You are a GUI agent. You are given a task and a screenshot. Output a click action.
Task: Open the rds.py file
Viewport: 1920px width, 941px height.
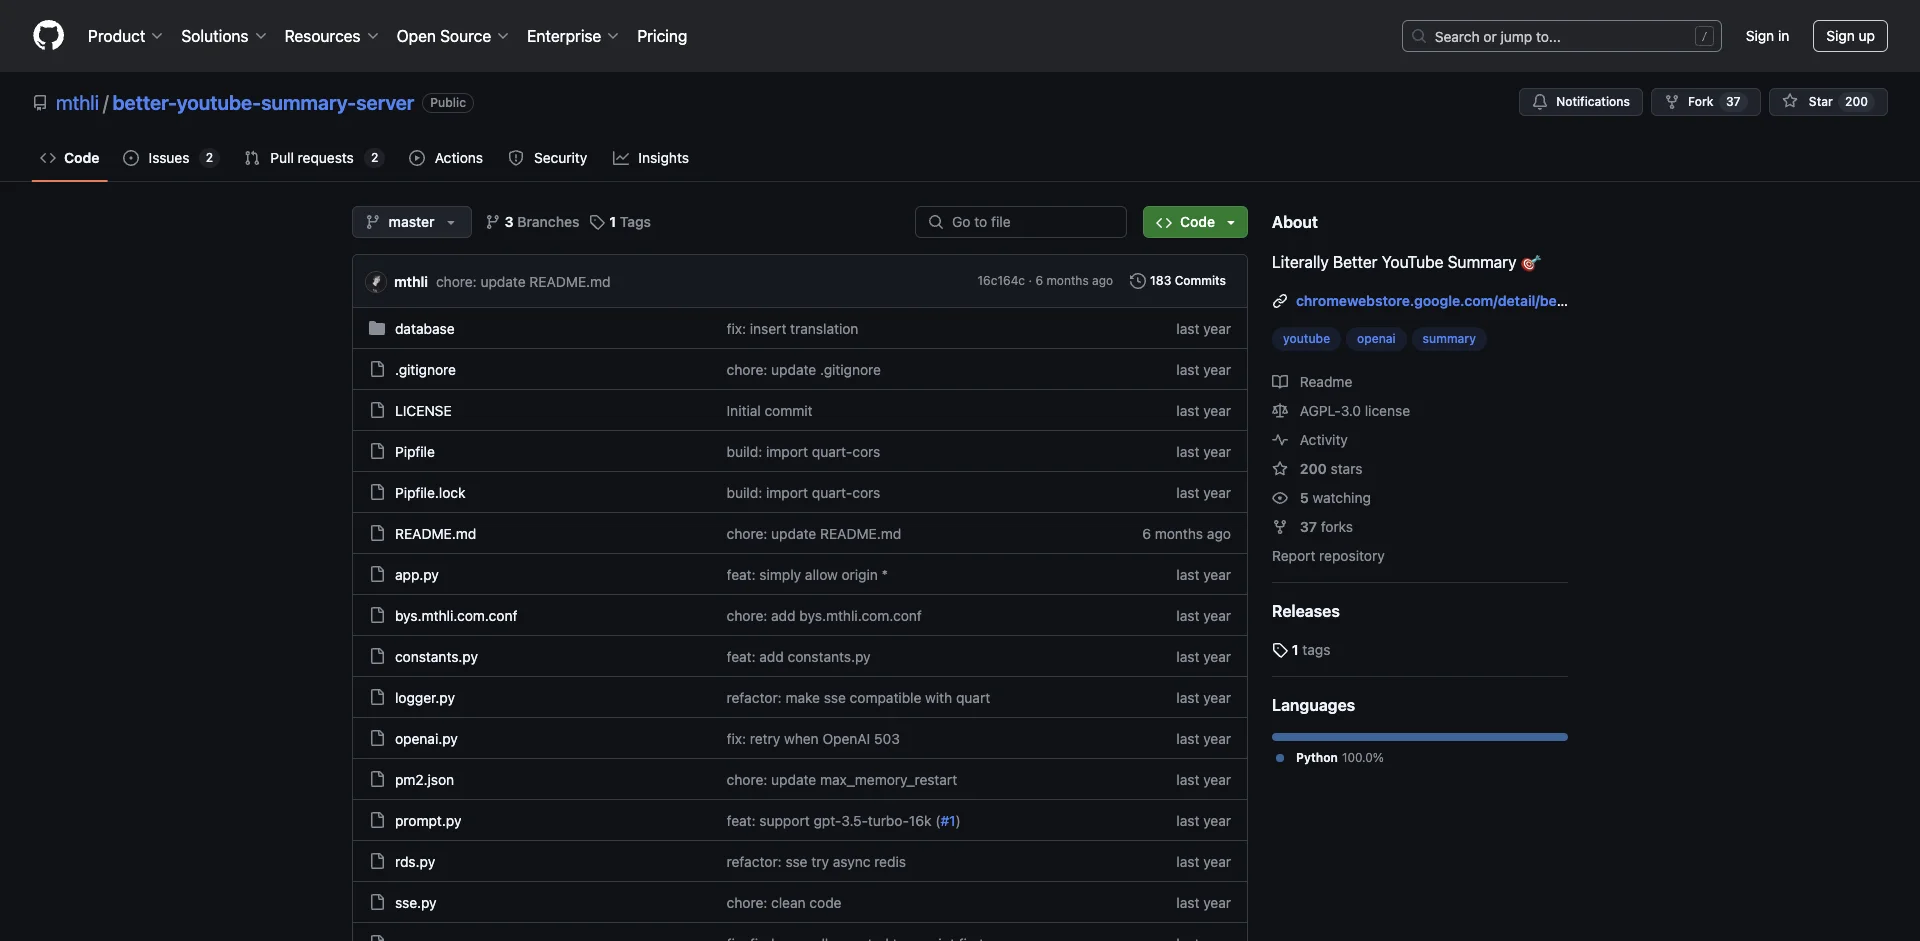pyautogui.click(x=415, y=862)
